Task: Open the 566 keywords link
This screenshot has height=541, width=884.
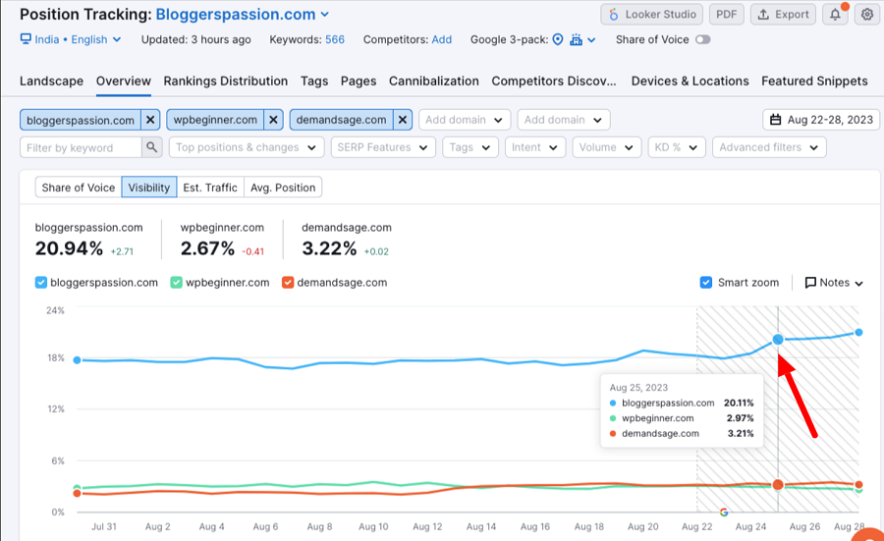Action: pos(334,39)
